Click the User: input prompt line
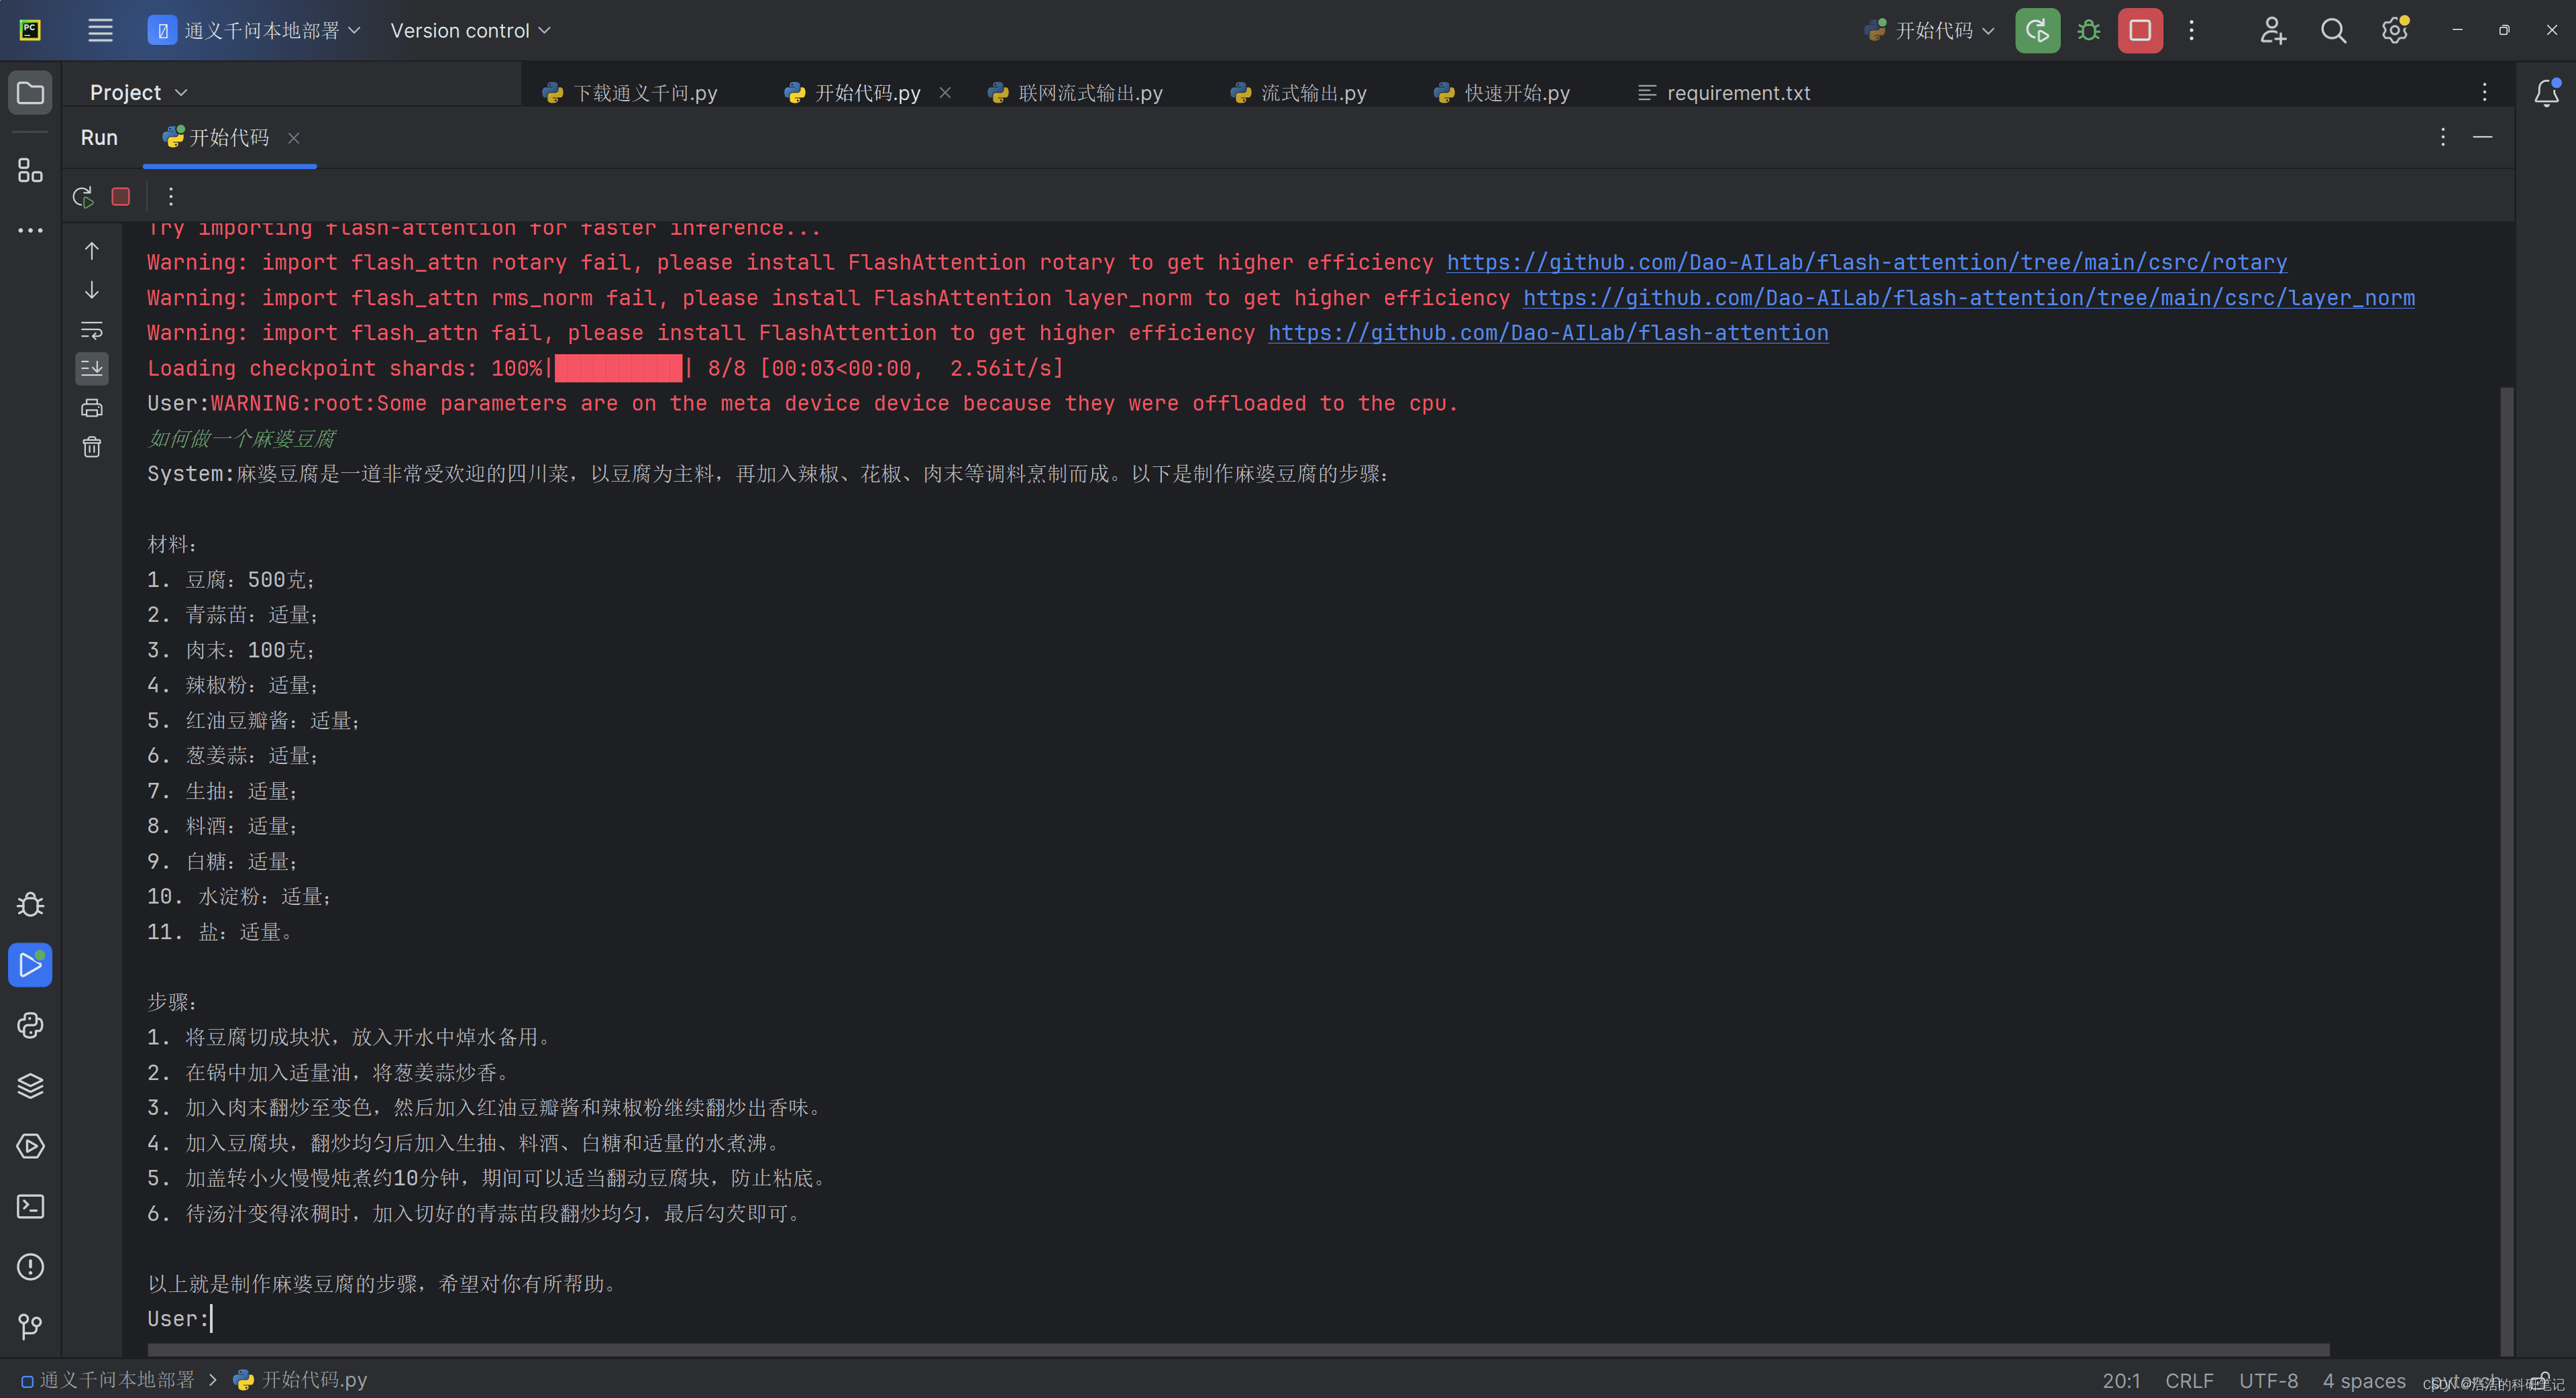The height and width of the screenshot is (1398, 2576). coord(180,1319)
